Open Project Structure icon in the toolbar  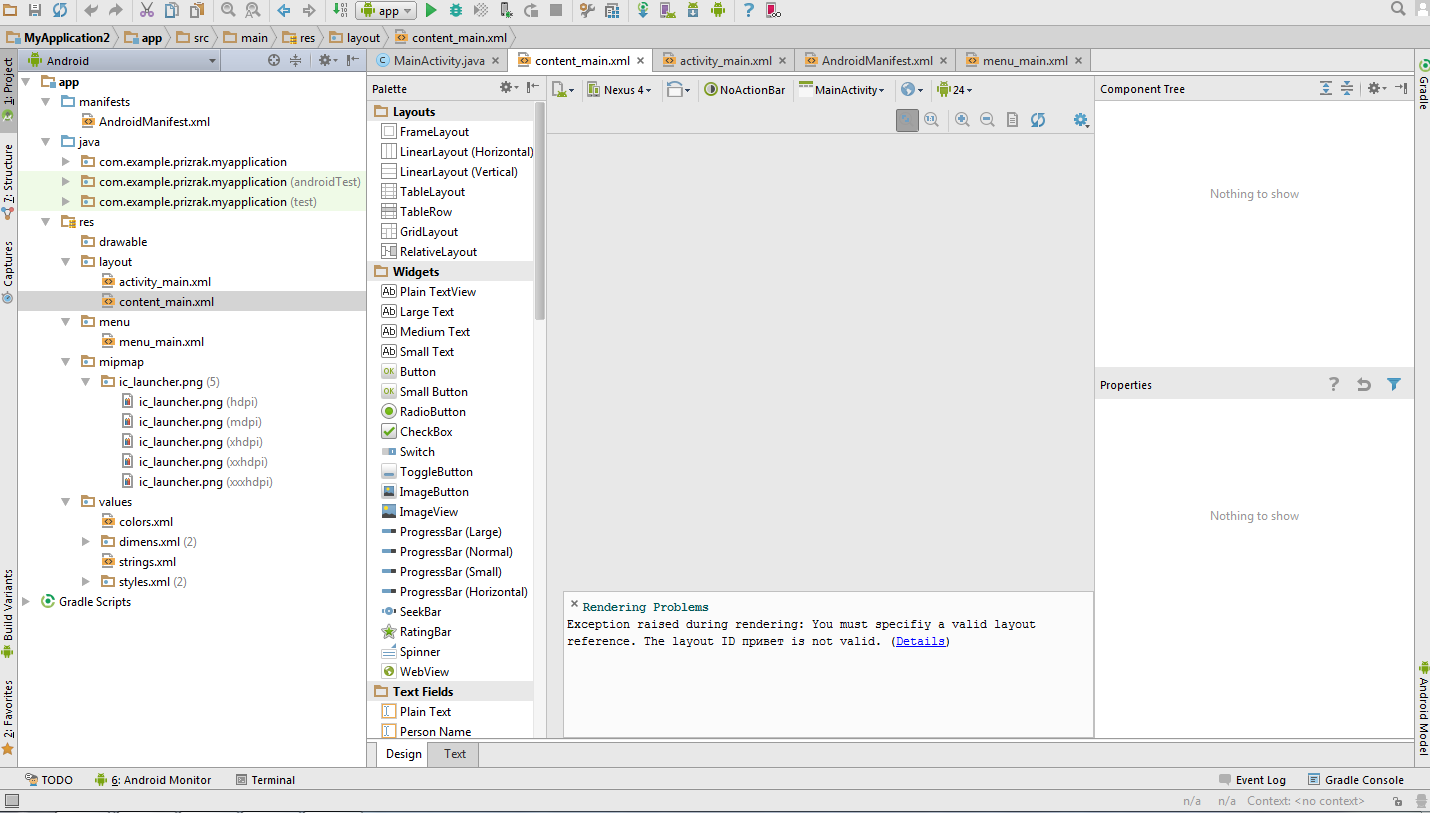point(587,10)
